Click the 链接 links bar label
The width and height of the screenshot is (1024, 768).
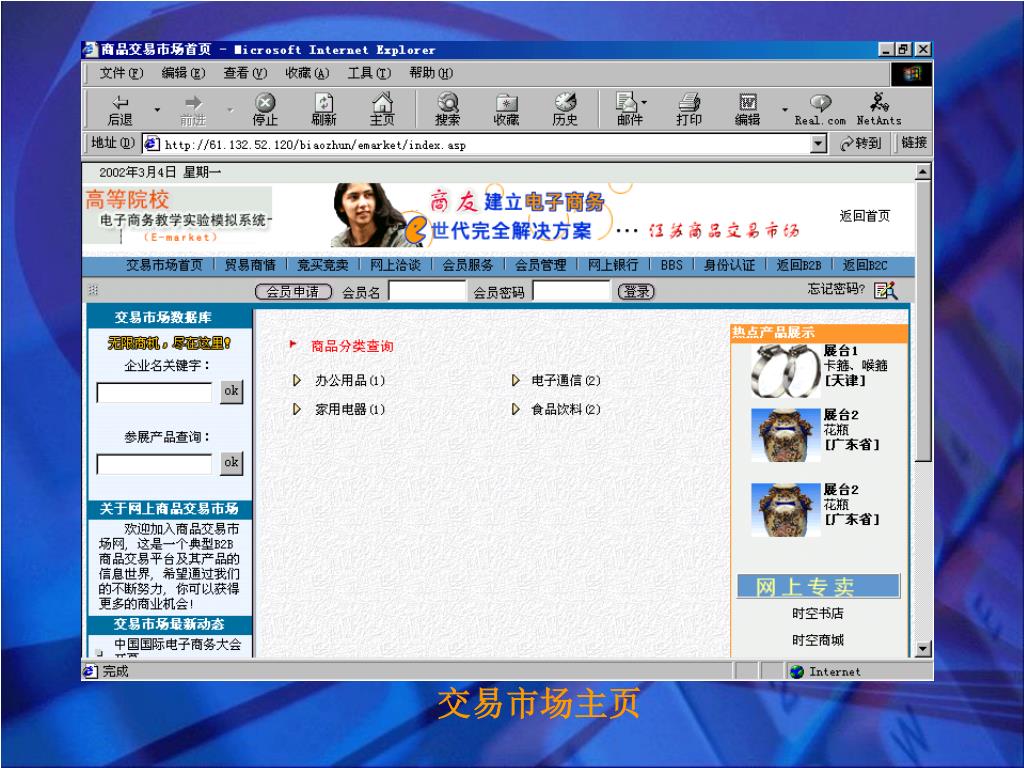[x=914, y=142]
